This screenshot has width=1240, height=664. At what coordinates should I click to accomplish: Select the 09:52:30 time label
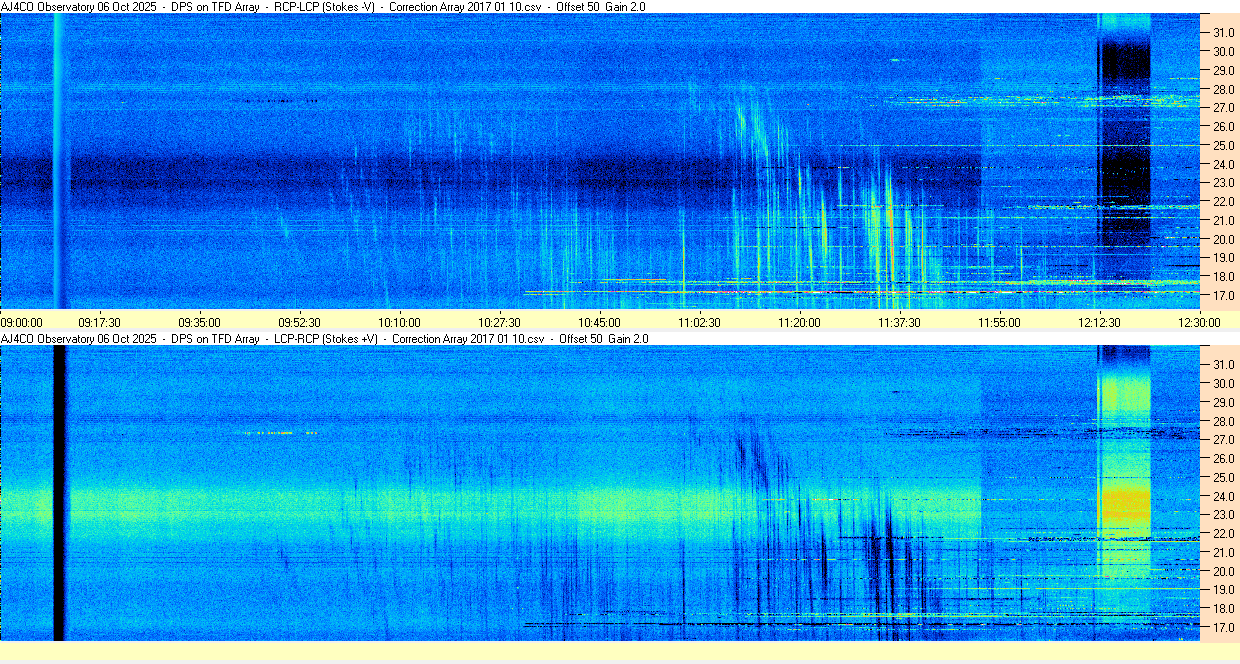click(x=300, y=323)
